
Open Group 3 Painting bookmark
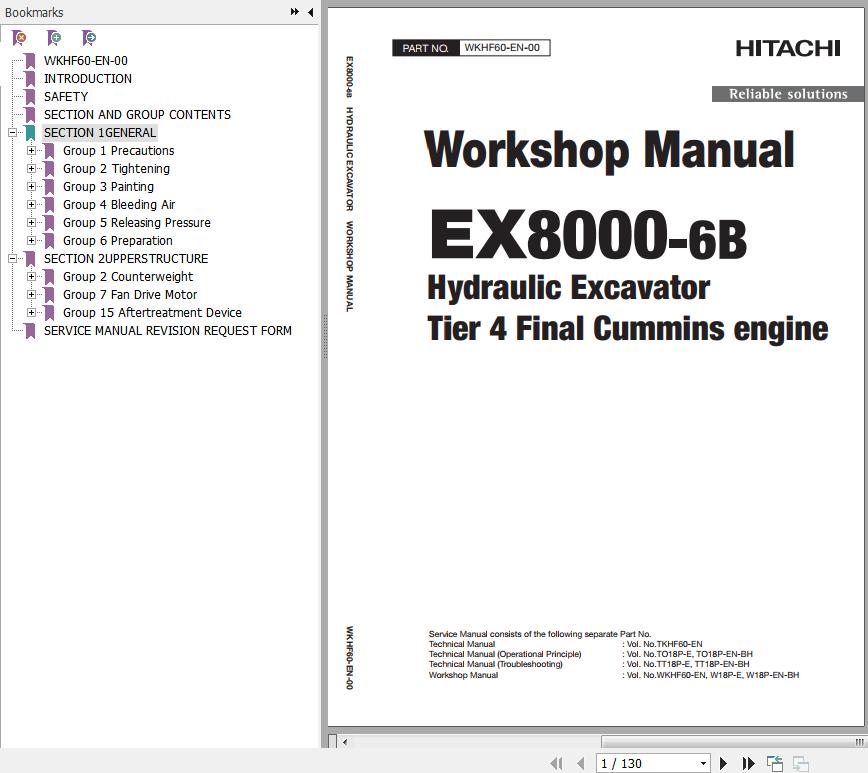(x=108, y=187)
